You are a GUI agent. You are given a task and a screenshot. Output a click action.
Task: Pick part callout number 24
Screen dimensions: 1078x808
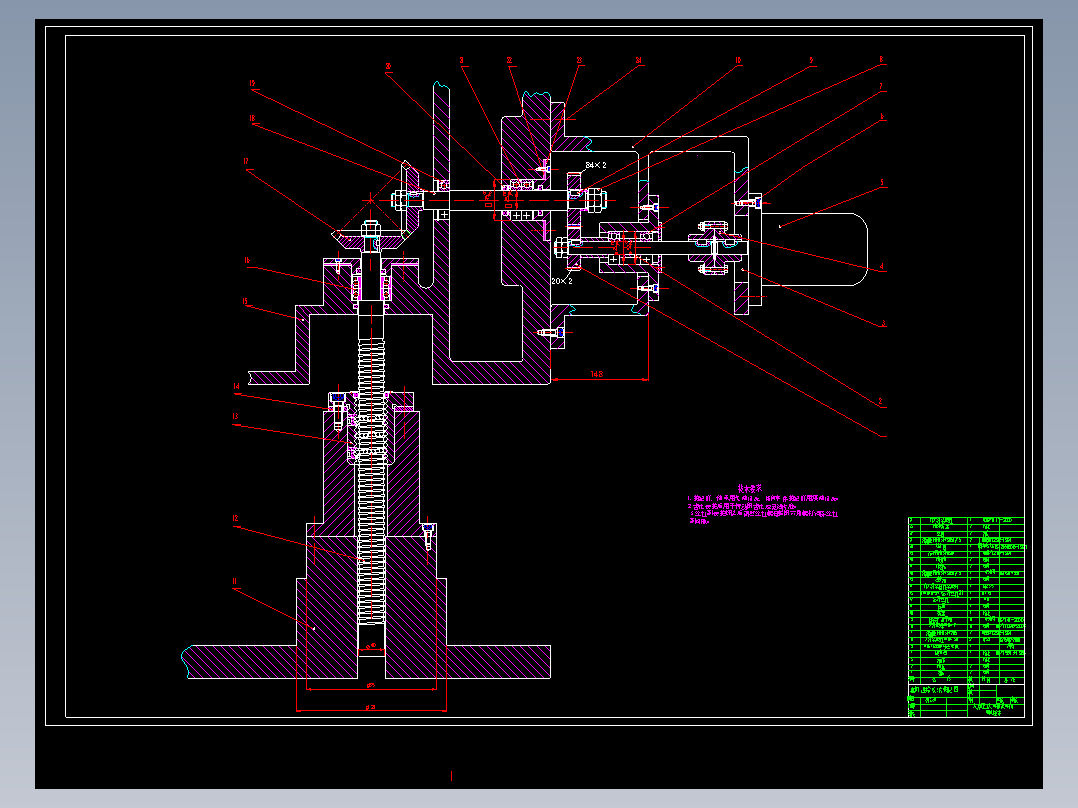(x=639, y=61)
